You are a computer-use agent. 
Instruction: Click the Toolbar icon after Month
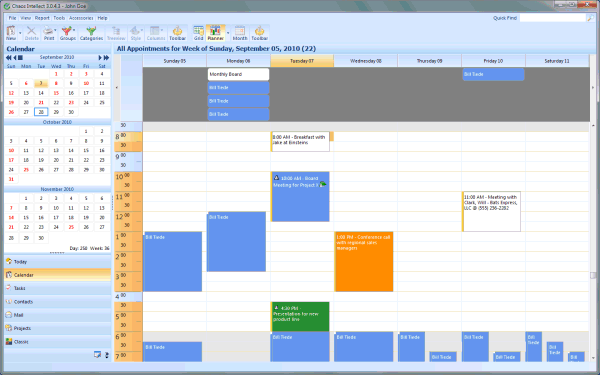[259, 33]
